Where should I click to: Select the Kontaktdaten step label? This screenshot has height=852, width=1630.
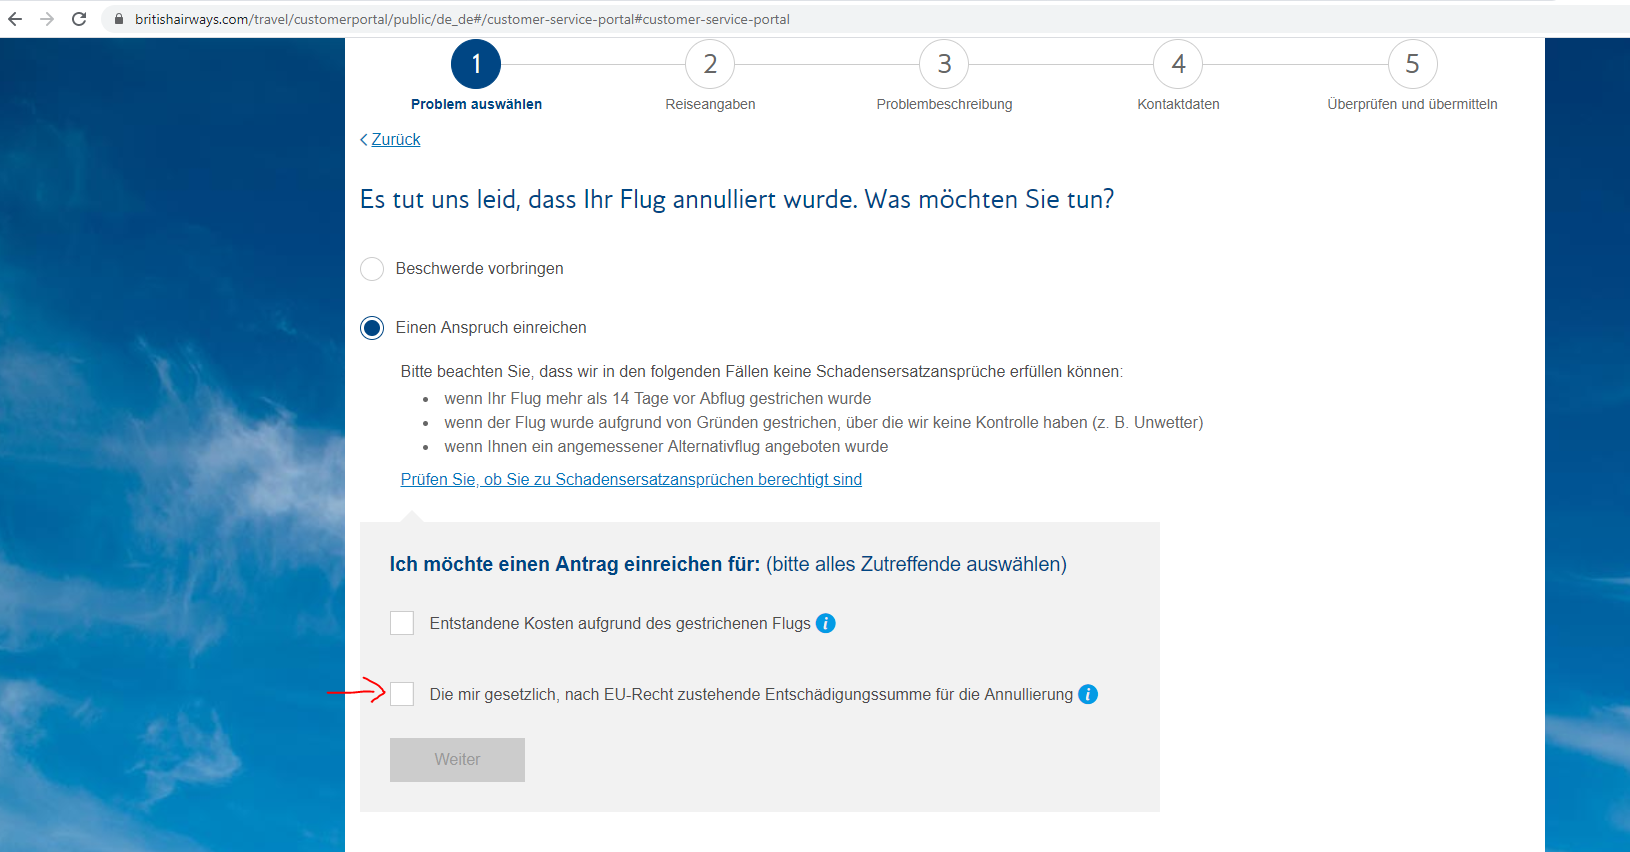click(1178, 104)
